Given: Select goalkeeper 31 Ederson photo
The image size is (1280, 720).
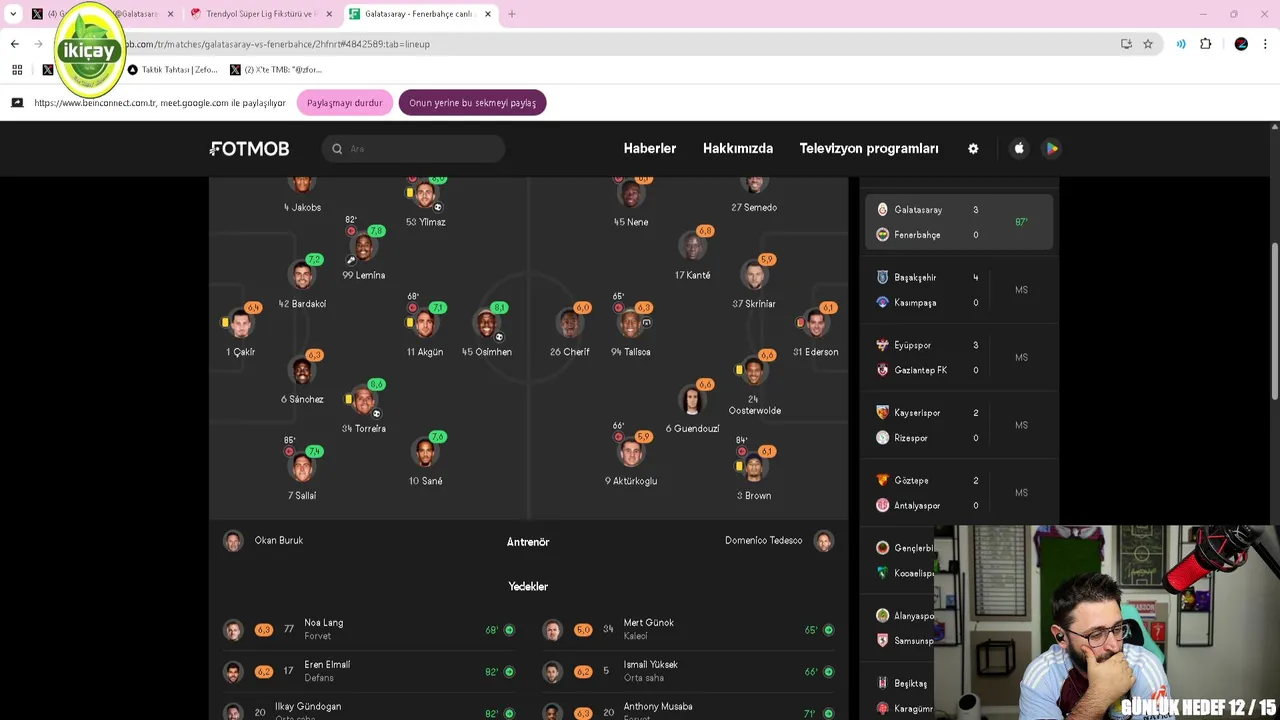Looking at the screenshot, I should 816,325.
